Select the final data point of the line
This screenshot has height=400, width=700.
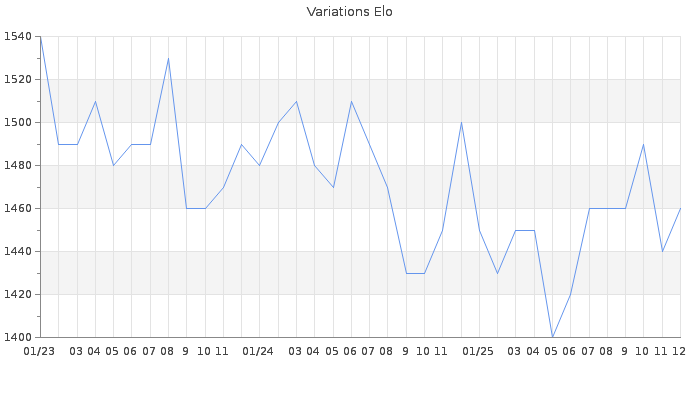680,208
